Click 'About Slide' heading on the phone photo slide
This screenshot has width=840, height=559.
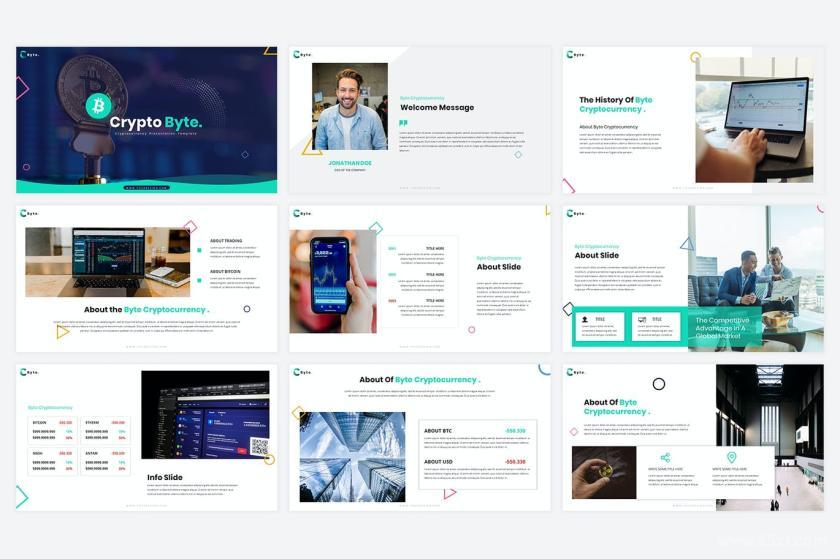[x=499, y=267]
